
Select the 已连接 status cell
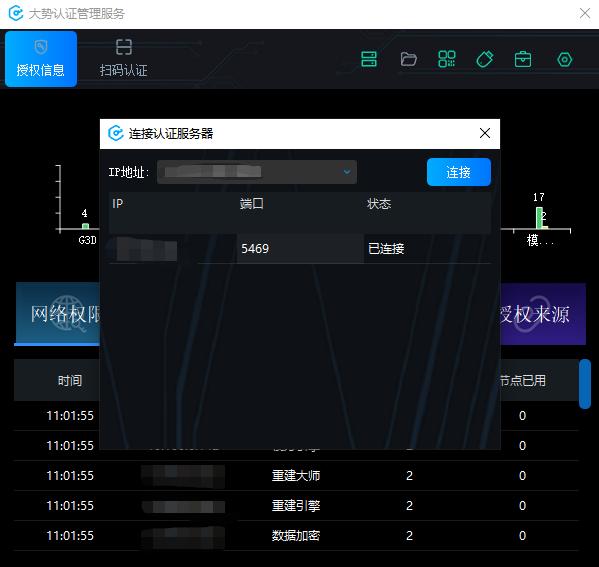427,249
